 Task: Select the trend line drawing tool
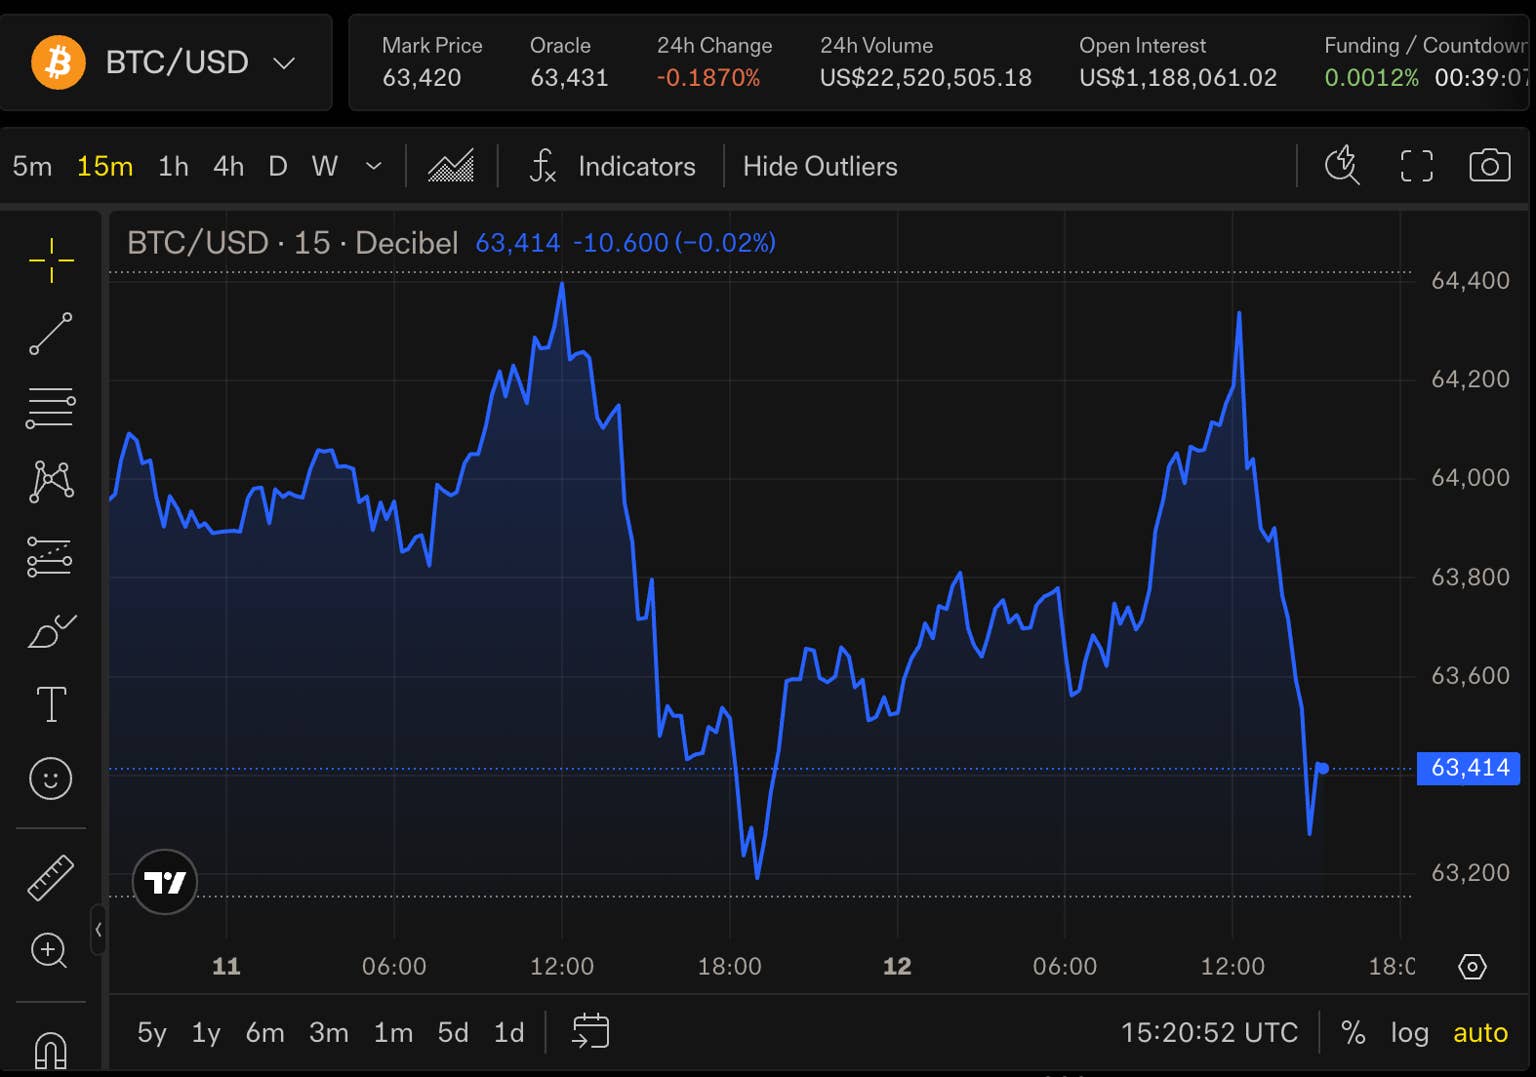point(51,334)
